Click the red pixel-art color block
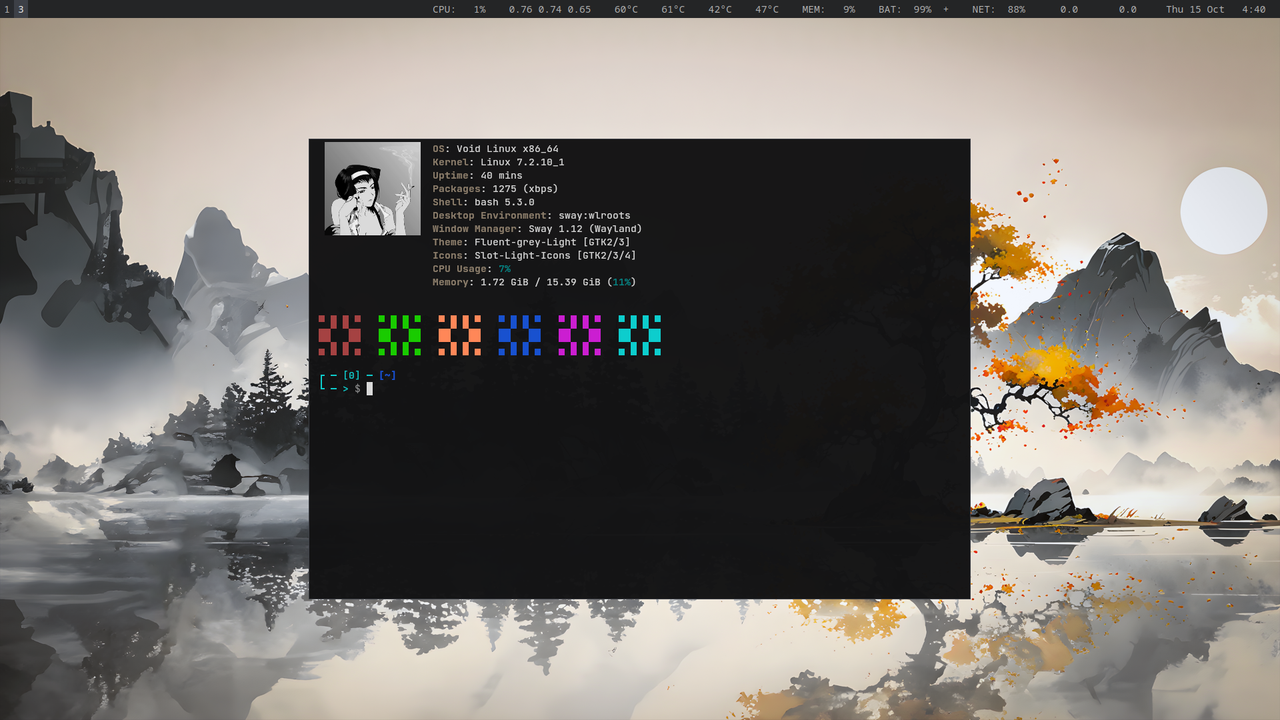 (x=339, y=335)
